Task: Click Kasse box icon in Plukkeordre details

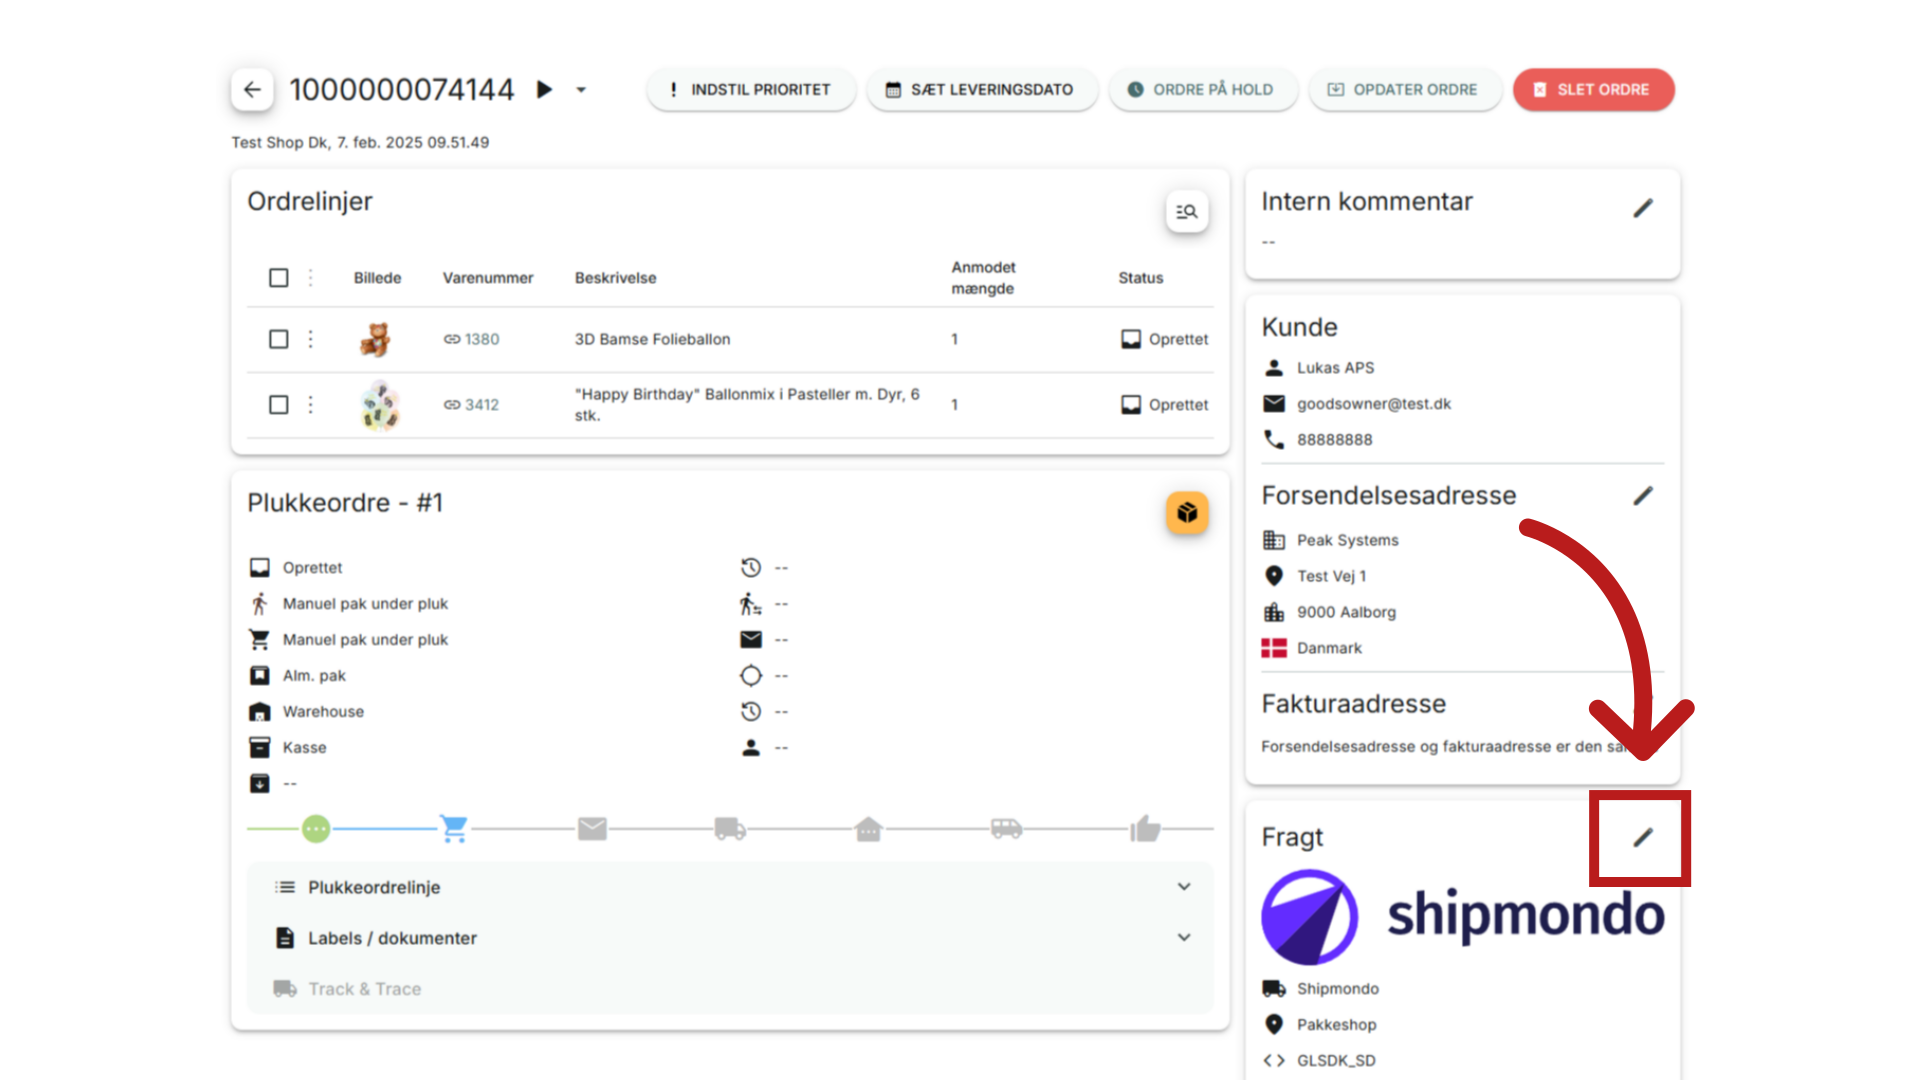Action: tap(260, 747)
